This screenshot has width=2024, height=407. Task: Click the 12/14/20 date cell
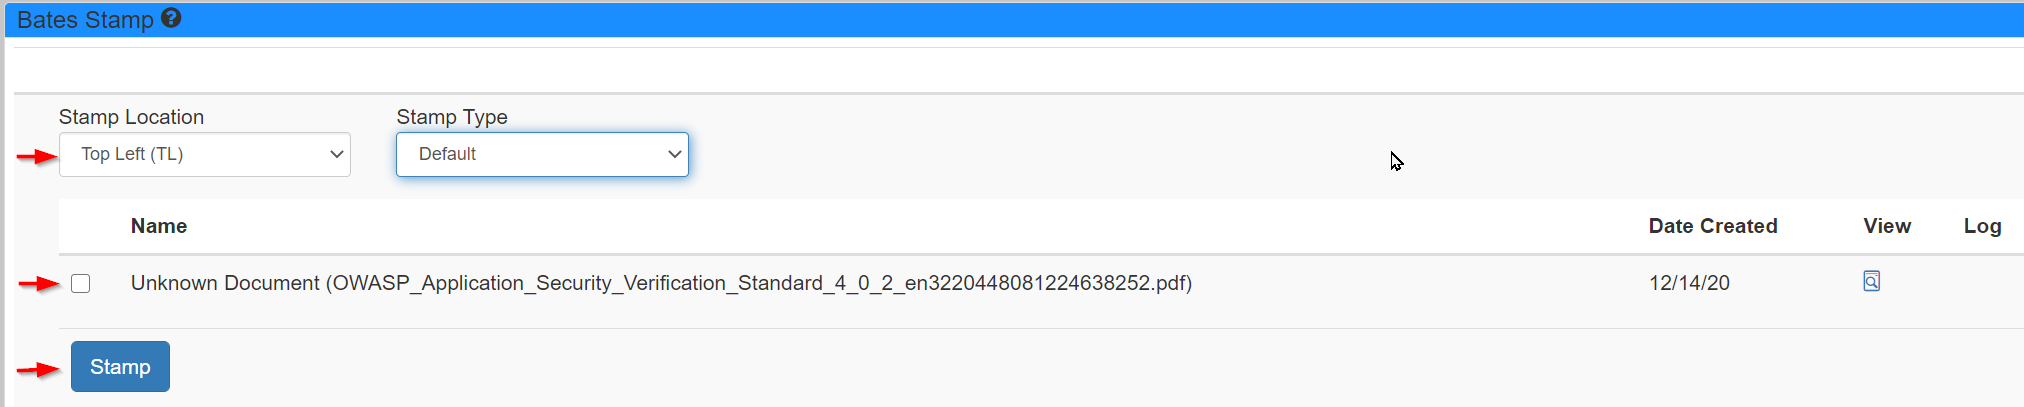pyautogui.click(x=1689, y=283)
